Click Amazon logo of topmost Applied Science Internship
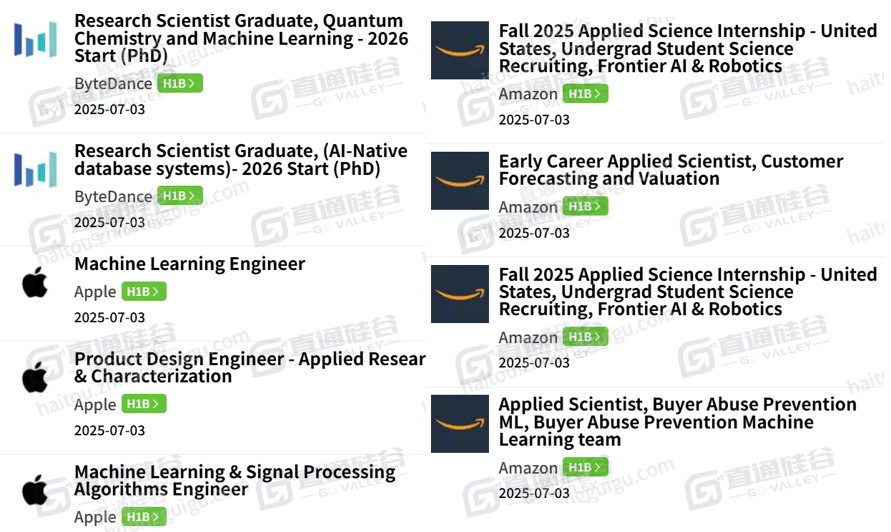Viewport: 891px width, 532px height. coord(460,50)
